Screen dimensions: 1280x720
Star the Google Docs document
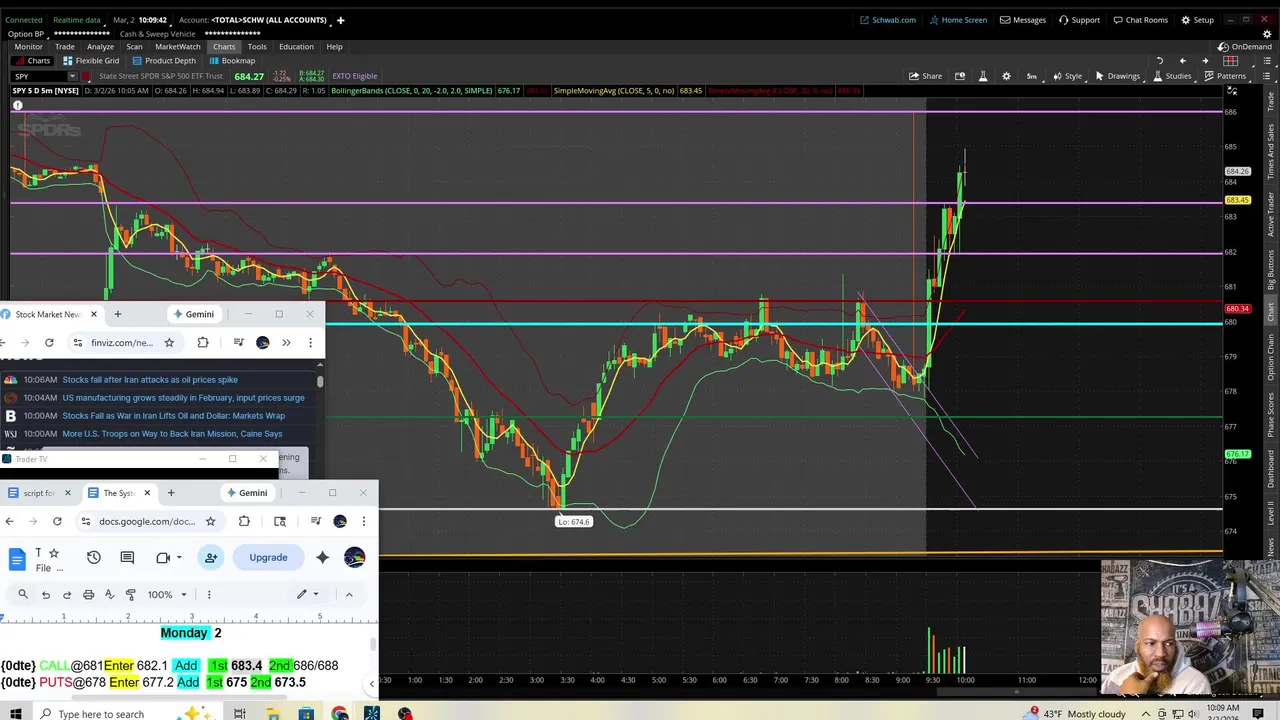click(54, 553)
